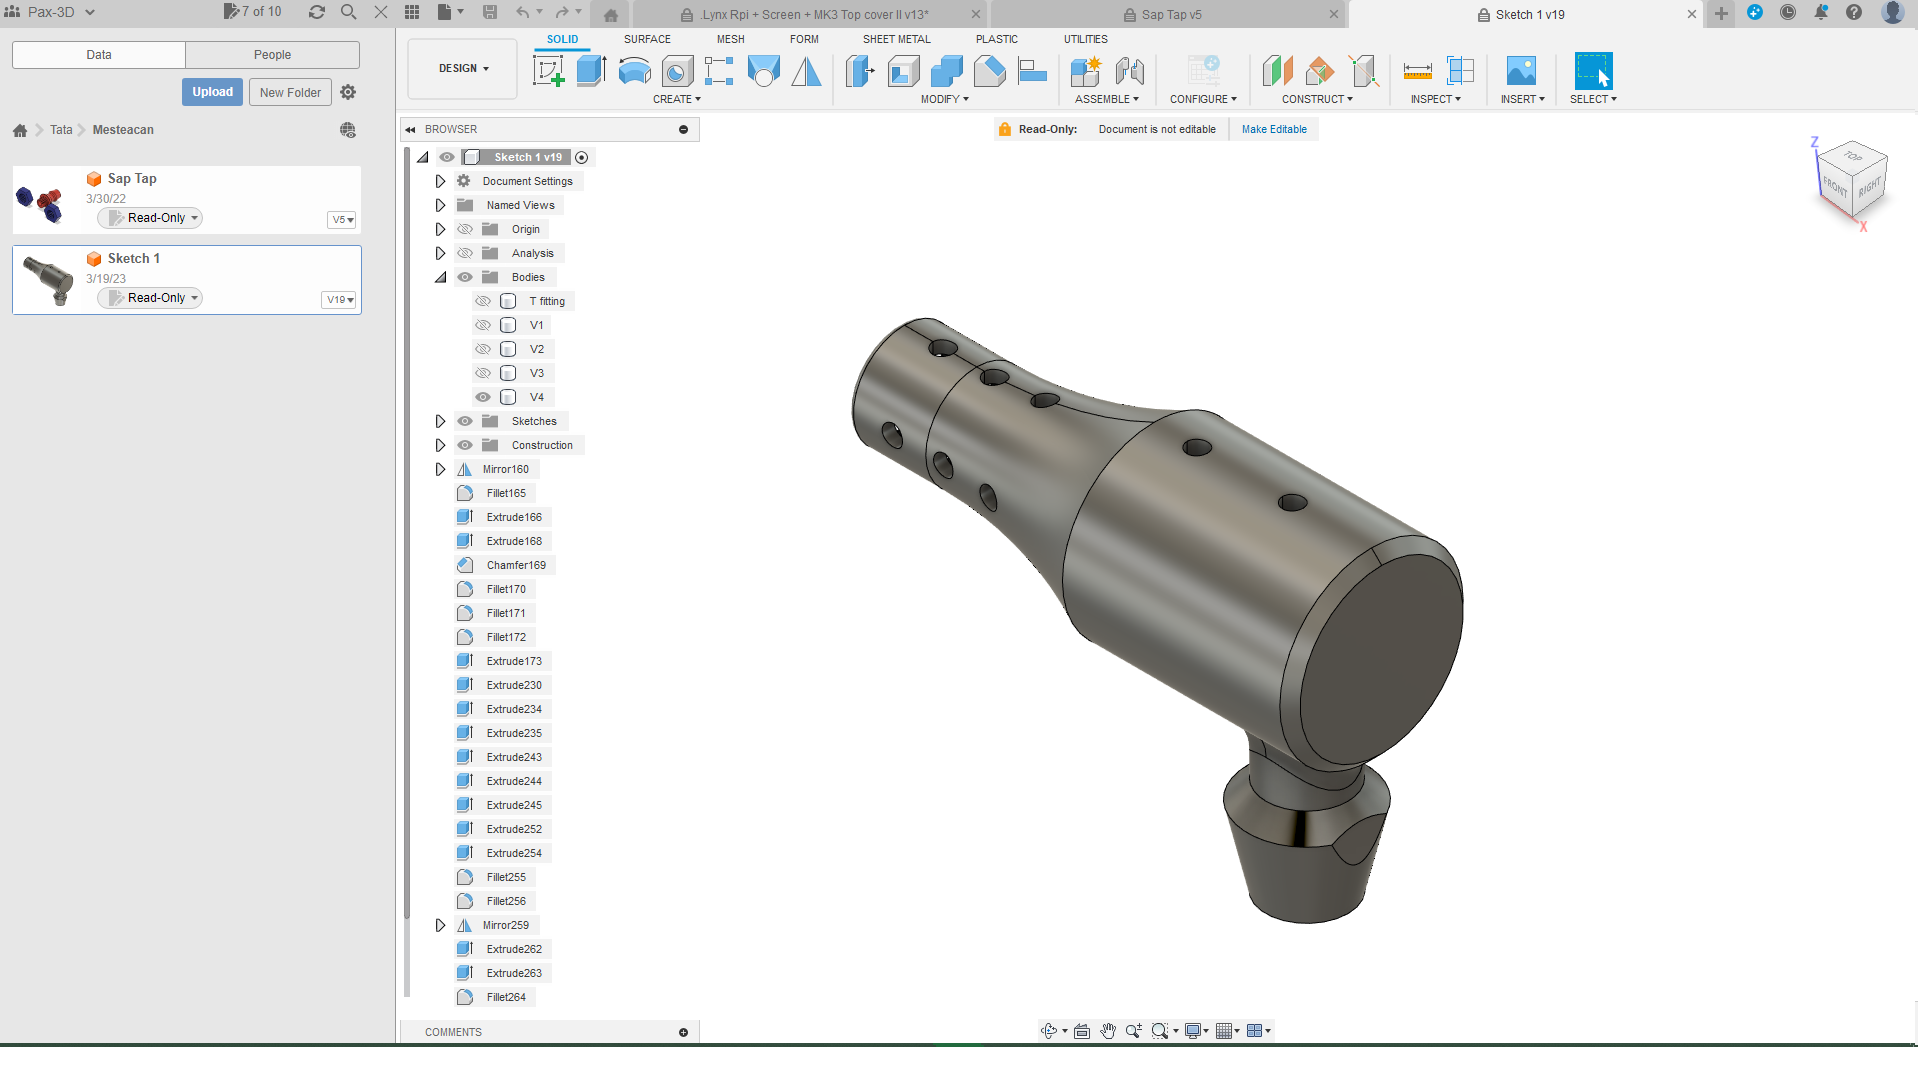Toggle visibility of the V4 body
Screen dimensions: 1920x1080
pos(483,397)
